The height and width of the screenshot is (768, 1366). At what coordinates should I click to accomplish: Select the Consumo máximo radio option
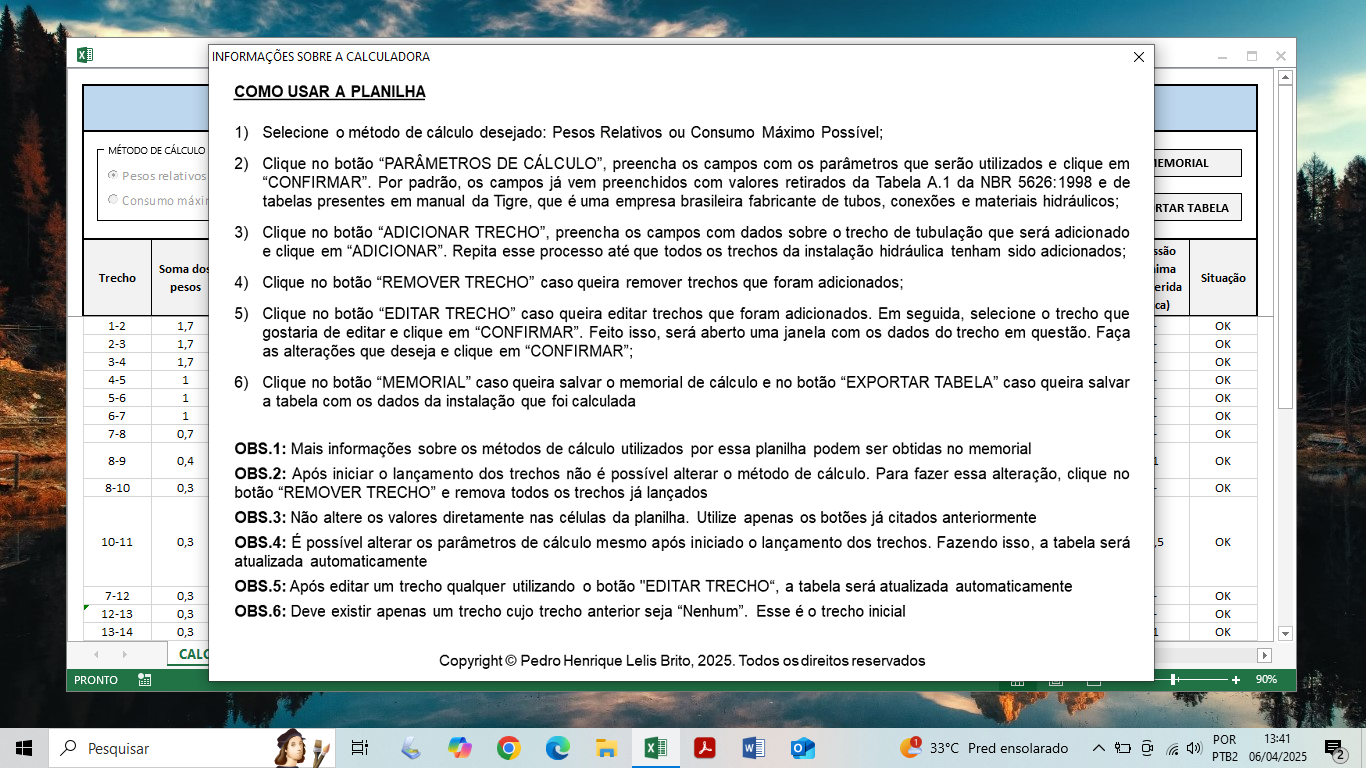[x=113, y=200]
